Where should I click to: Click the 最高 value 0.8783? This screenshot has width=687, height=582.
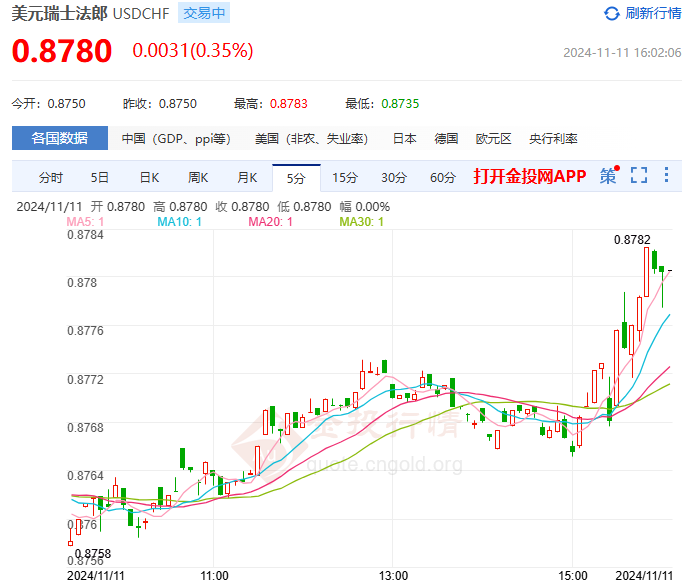pyautogui.click(x=289, y=104)
